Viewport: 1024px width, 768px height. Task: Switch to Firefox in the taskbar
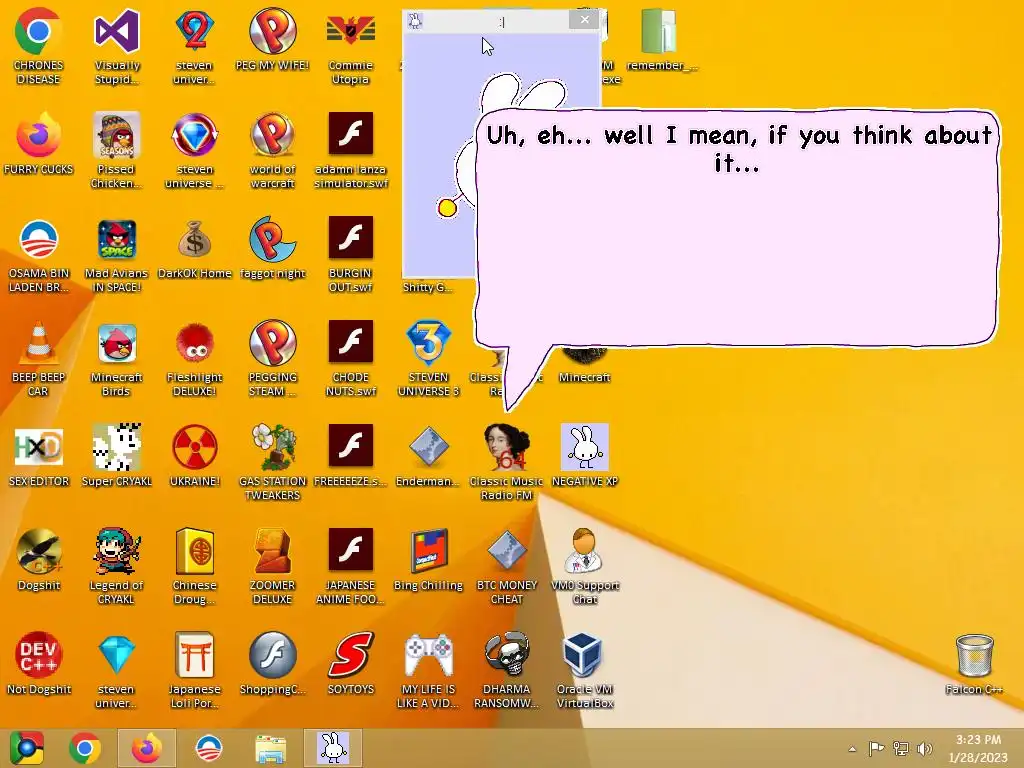pyautogui.click(x=146, y=748)
